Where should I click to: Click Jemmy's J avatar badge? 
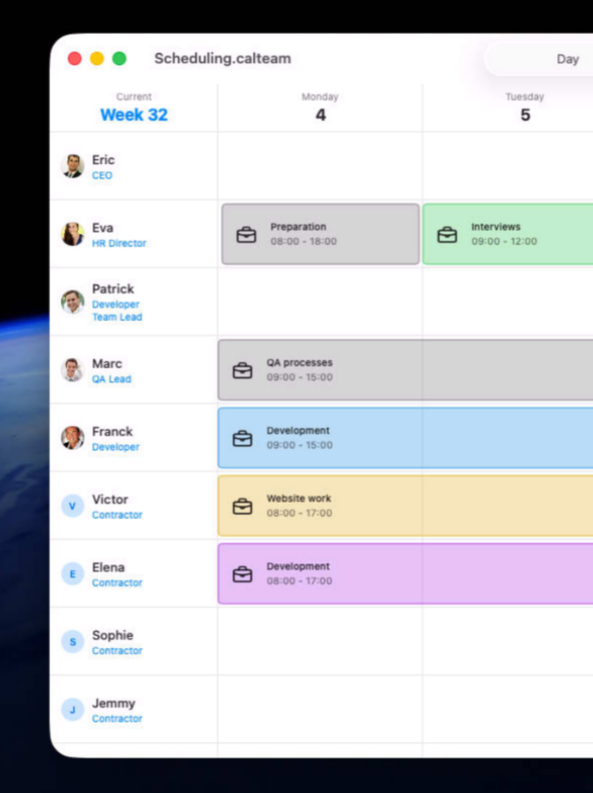[72, 710]
